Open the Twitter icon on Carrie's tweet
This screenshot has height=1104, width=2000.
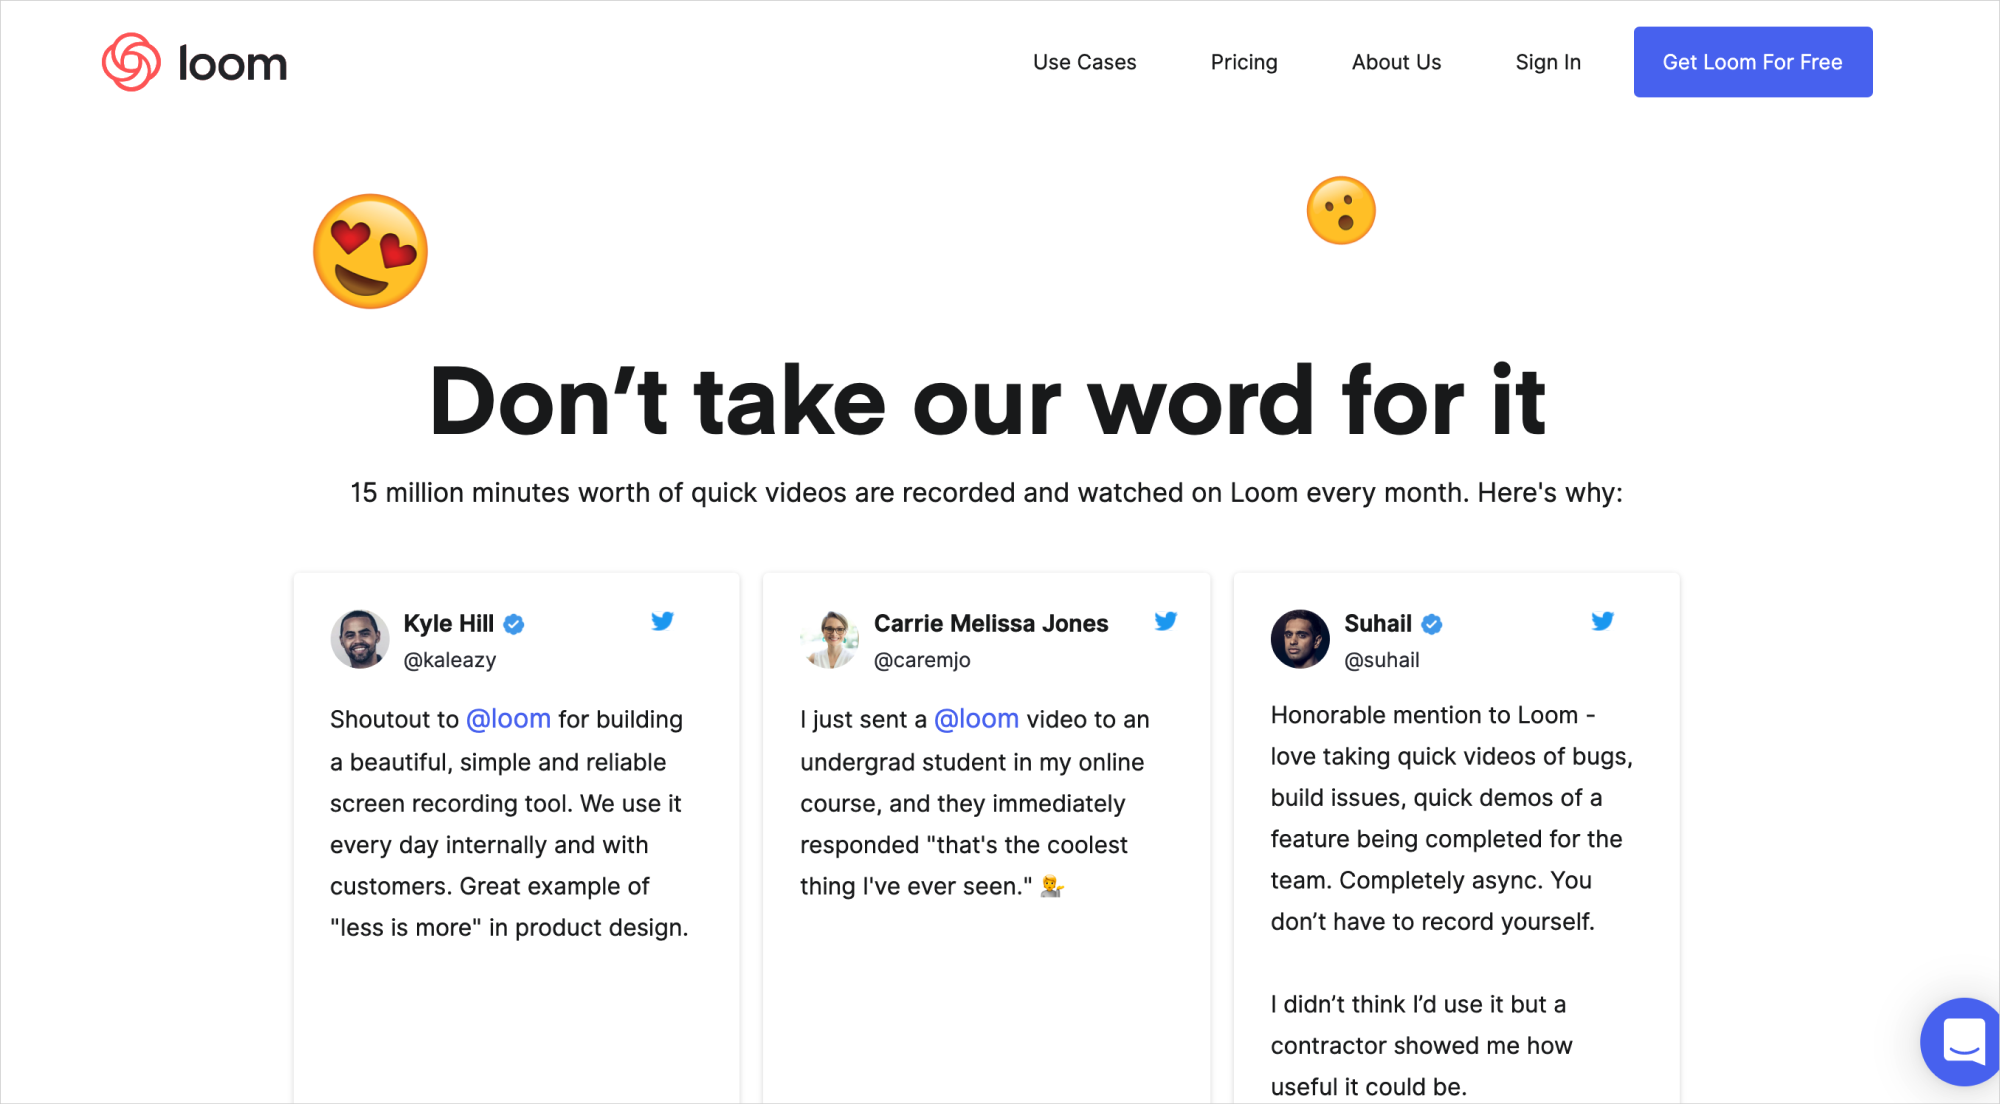coord(1166,621)
